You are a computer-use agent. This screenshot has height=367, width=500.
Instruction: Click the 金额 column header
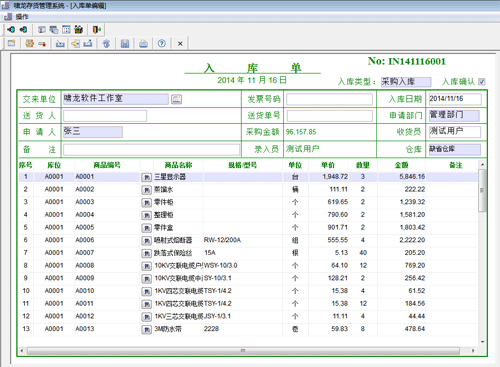401,165
